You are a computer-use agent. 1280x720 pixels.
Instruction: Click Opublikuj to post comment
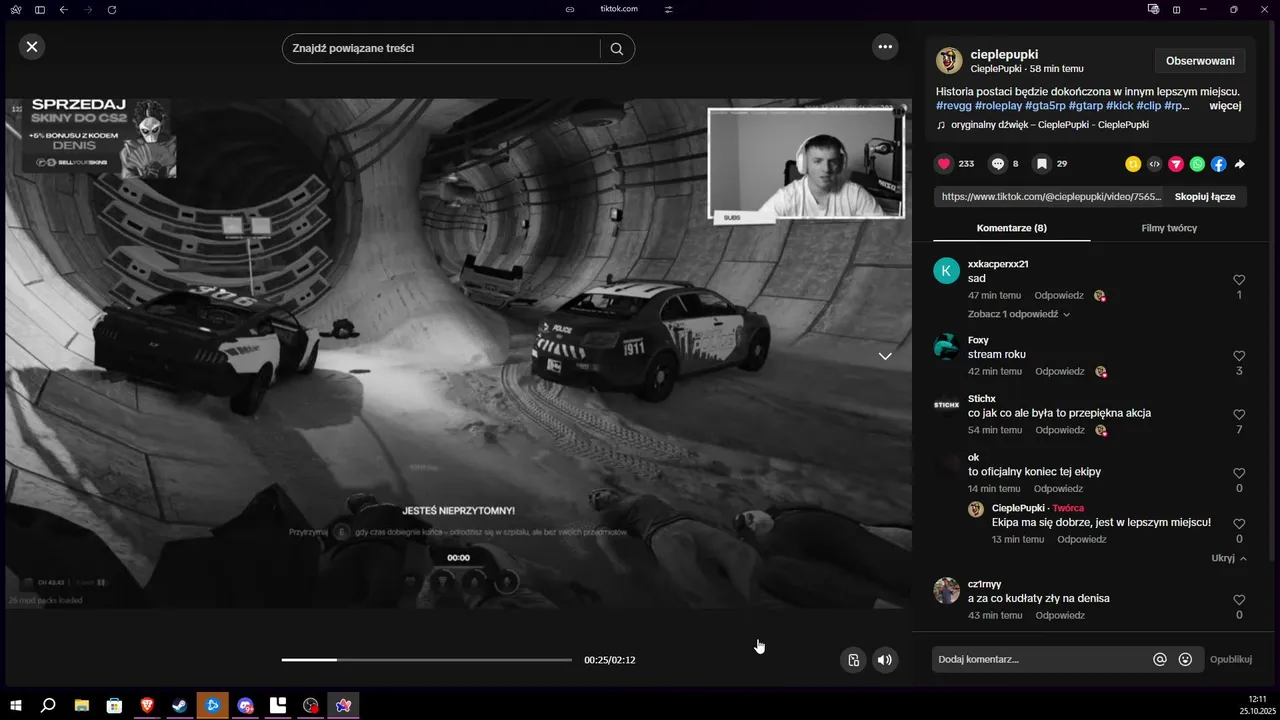1230,659
